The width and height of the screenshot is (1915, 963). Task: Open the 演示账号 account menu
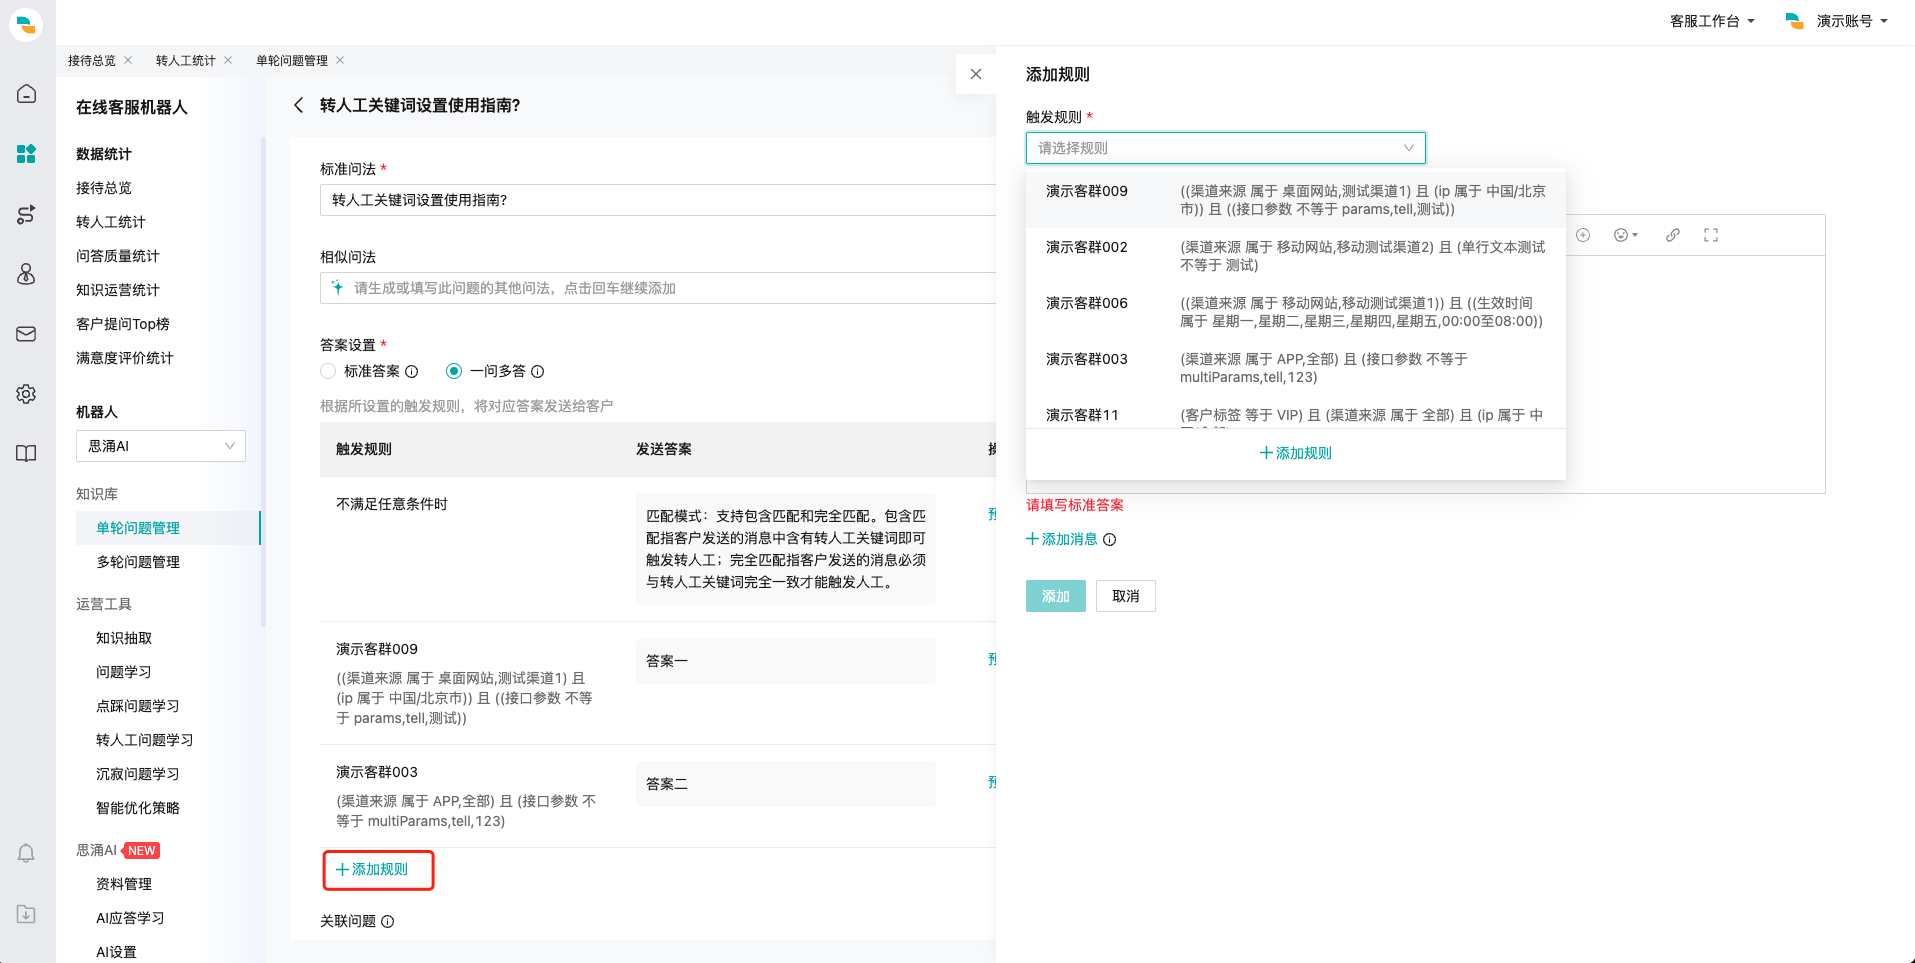point(1837,21)
